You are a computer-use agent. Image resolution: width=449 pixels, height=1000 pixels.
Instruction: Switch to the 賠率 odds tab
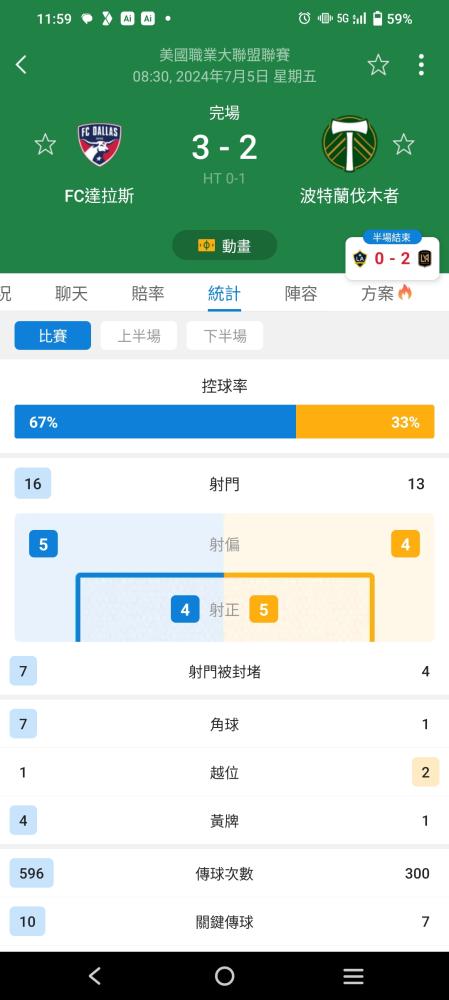point(148,293)
